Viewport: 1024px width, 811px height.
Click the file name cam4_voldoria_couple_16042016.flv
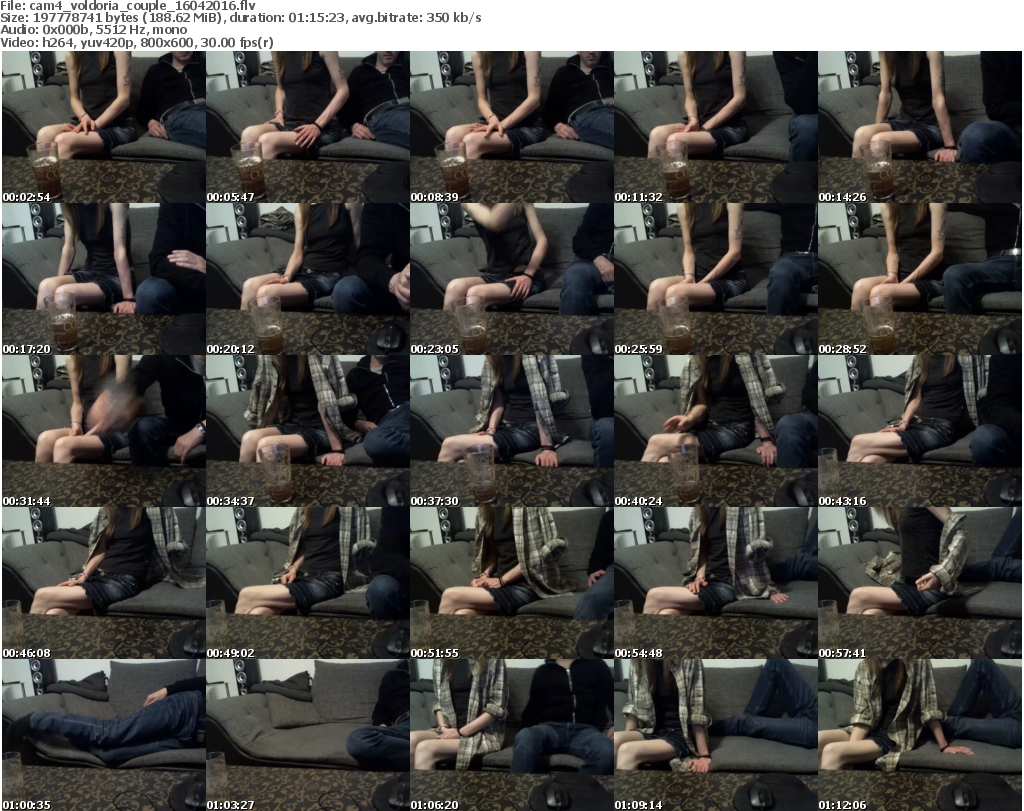pos(142,6)
